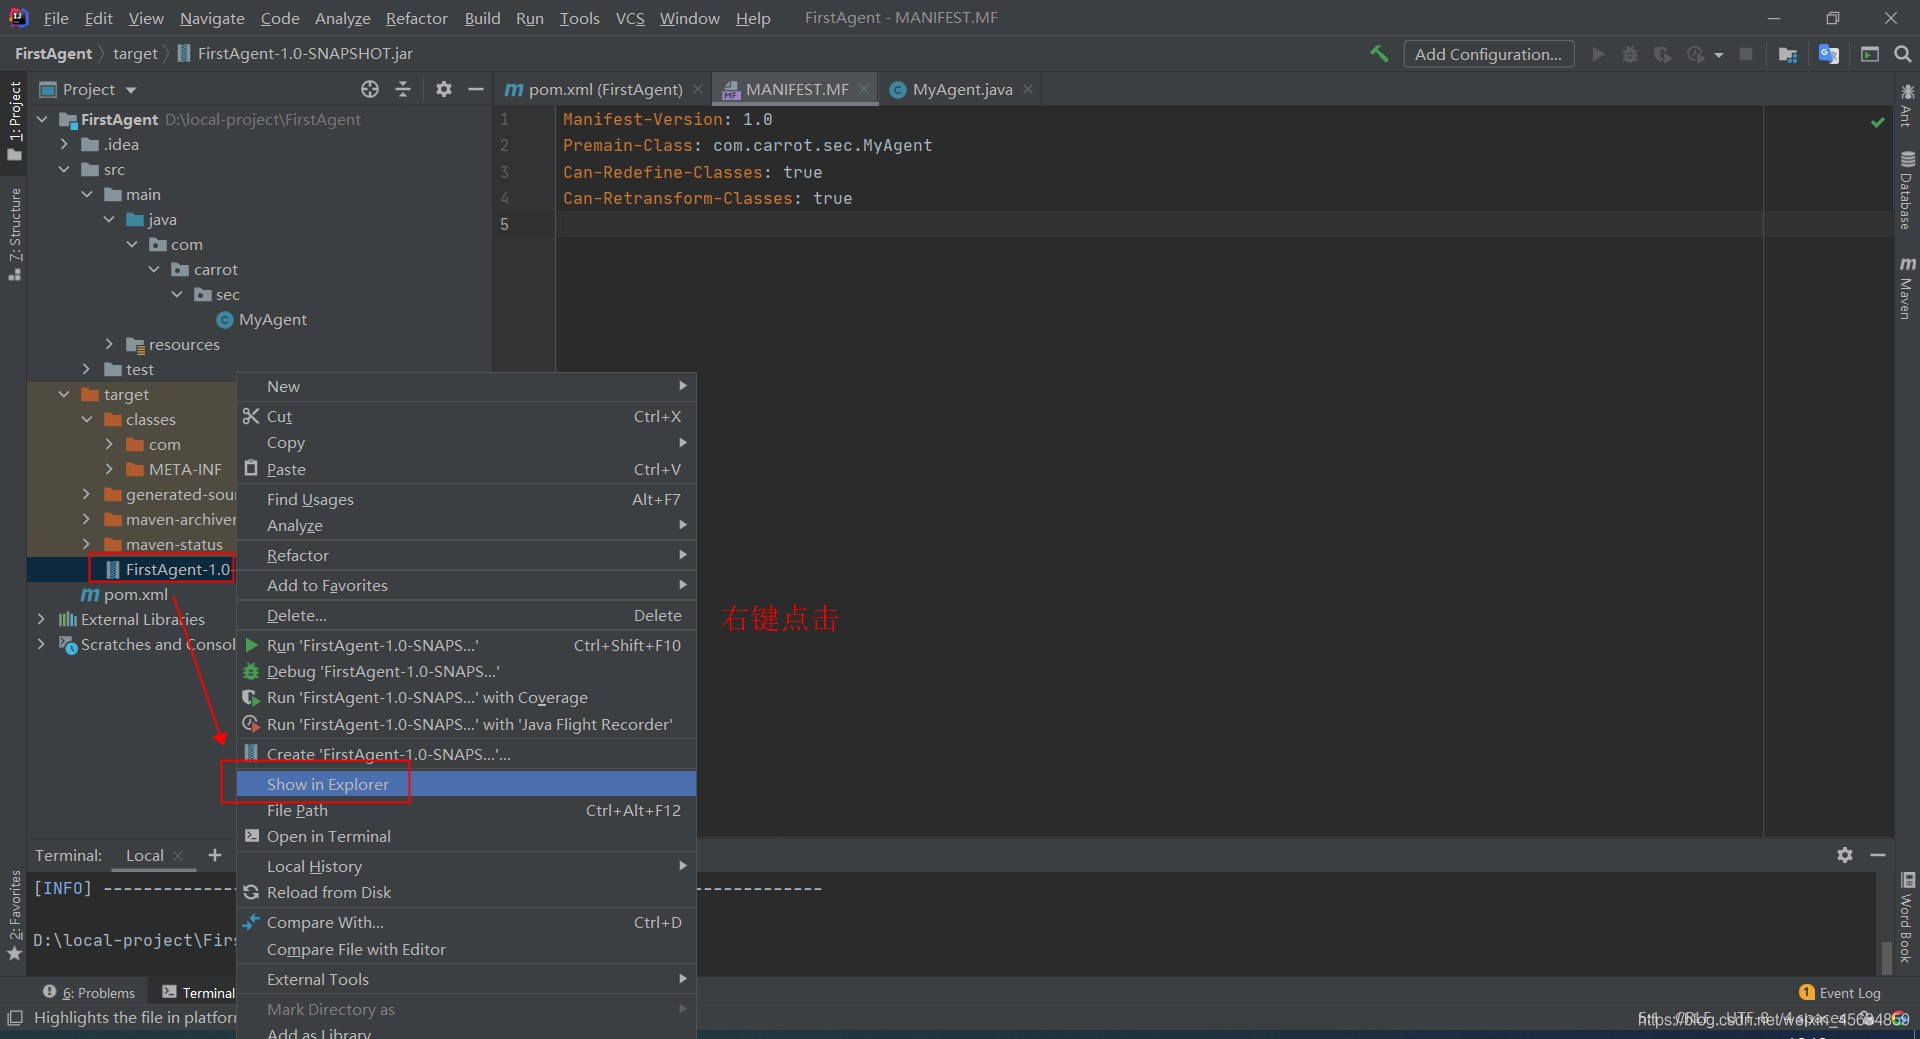Open Project panel settings gear
Image resolution: width=1920 pixels, height=1039 pixels.
[444, 89]
